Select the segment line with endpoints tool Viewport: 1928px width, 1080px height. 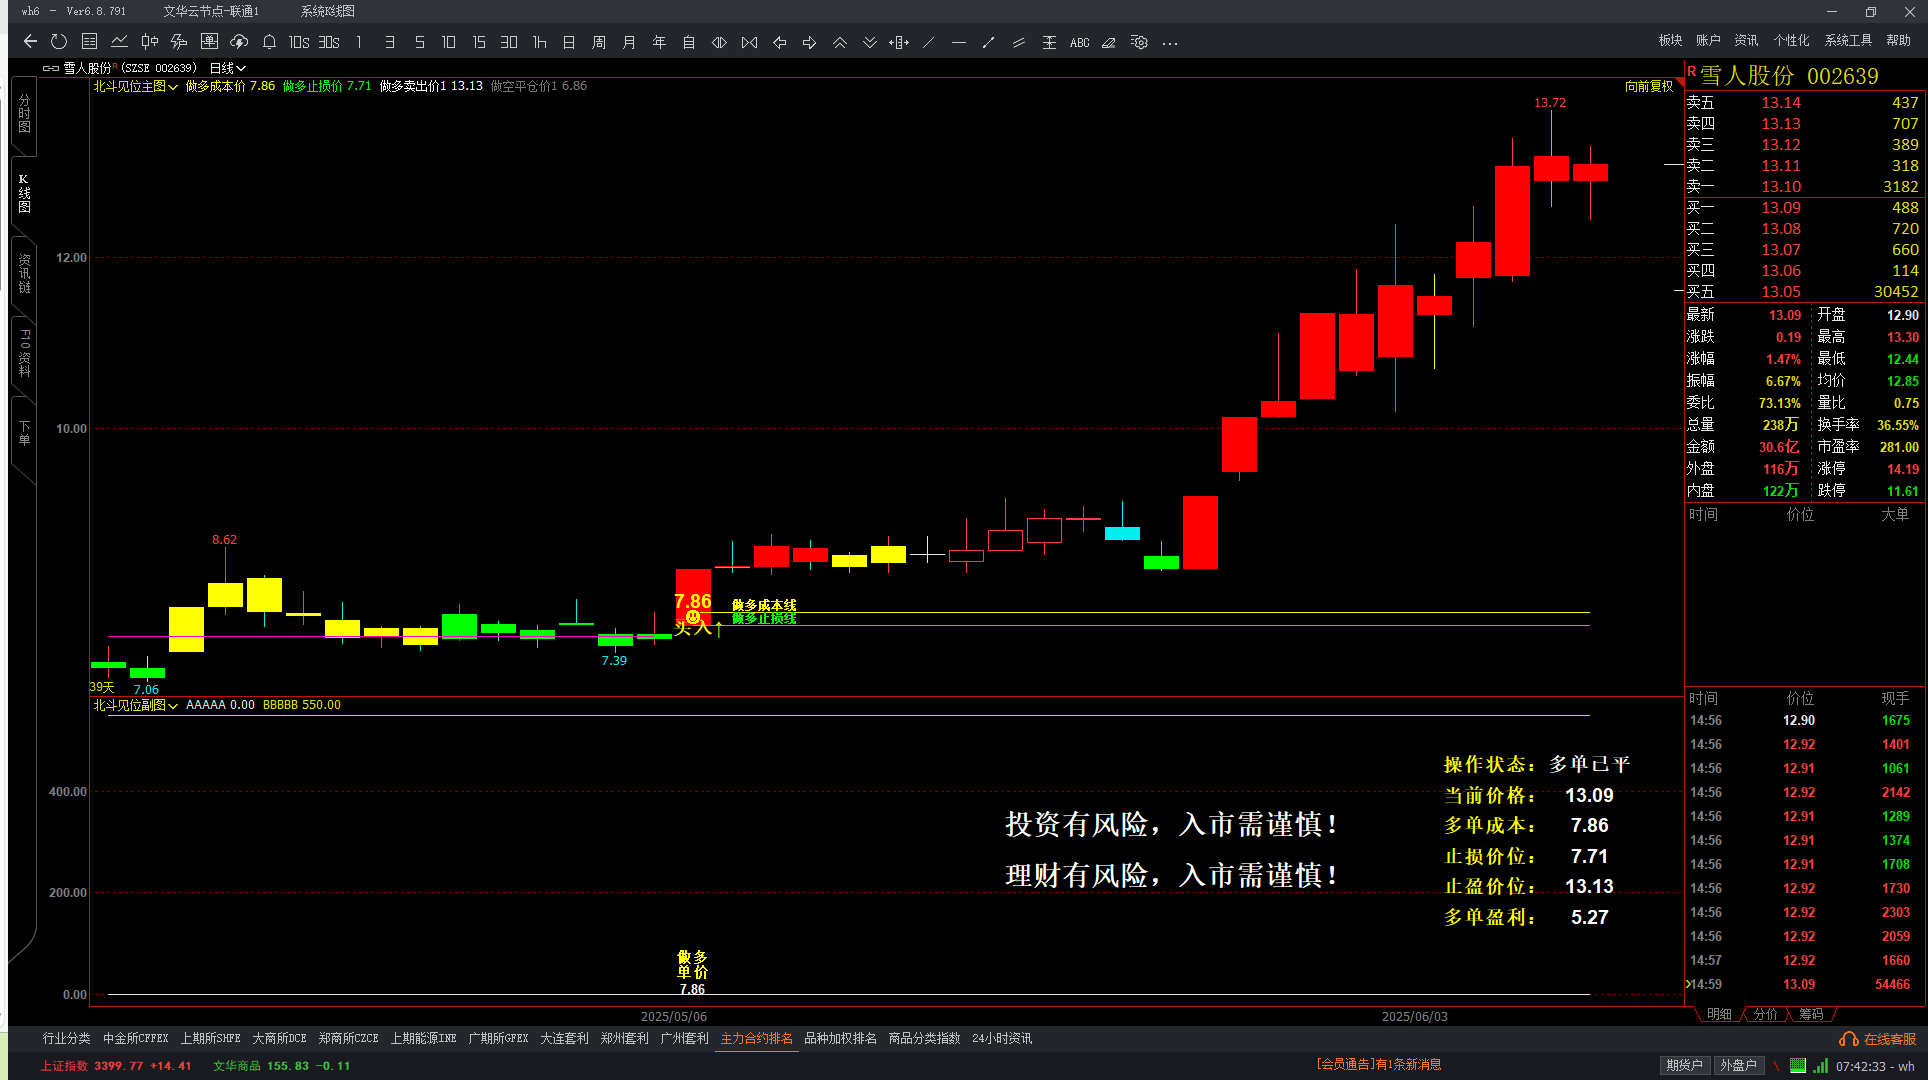989,42
